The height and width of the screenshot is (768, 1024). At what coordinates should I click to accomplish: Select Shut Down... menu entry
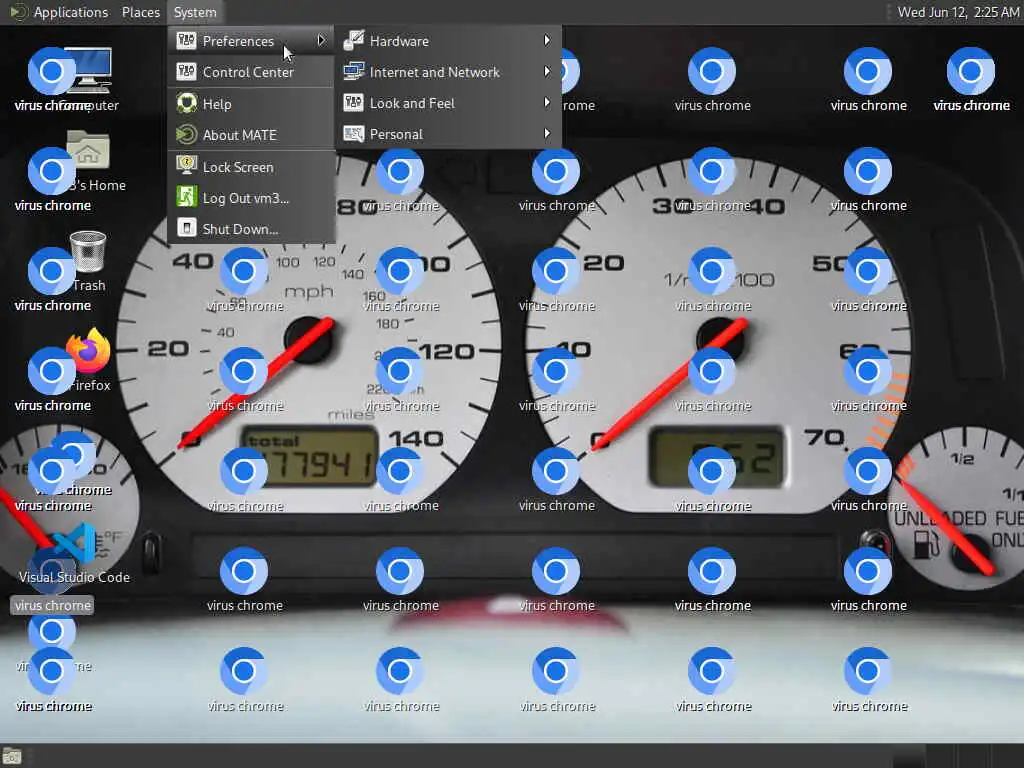click(x=251, y=229)
